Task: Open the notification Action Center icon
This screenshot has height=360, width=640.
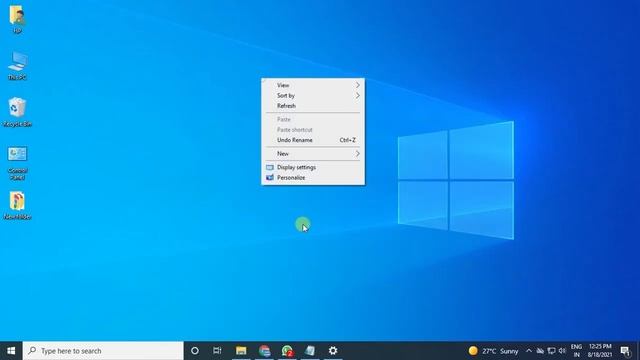Action: [x=625, y=351]
